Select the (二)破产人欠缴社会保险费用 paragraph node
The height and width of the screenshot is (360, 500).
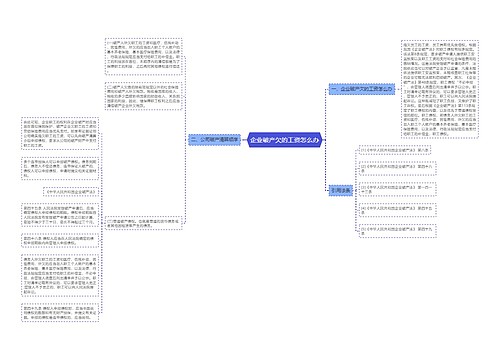pyautogui.click(x=144, y=96)
